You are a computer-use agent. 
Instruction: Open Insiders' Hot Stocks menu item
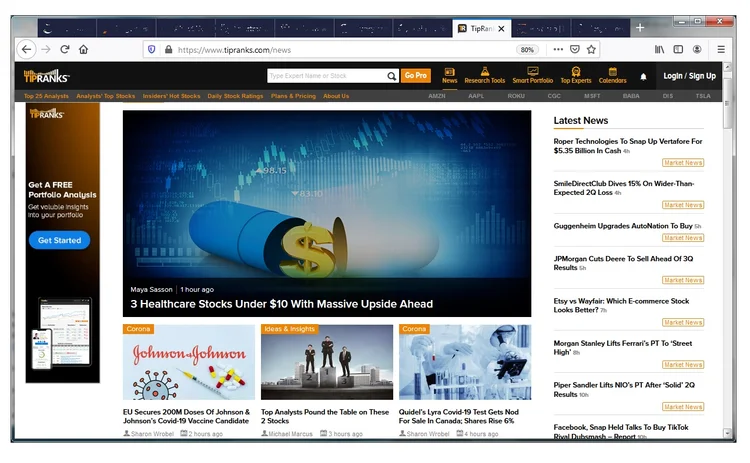171,96
